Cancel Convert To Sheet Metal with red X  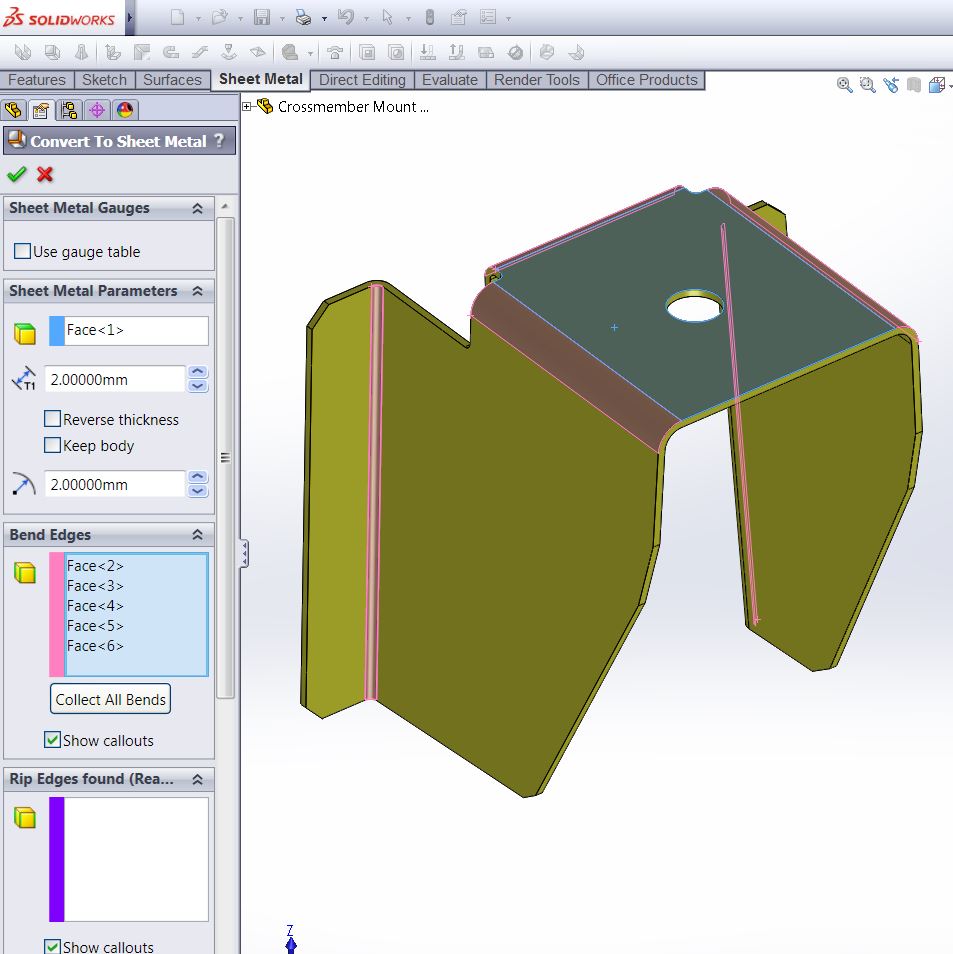pos(43,174)
